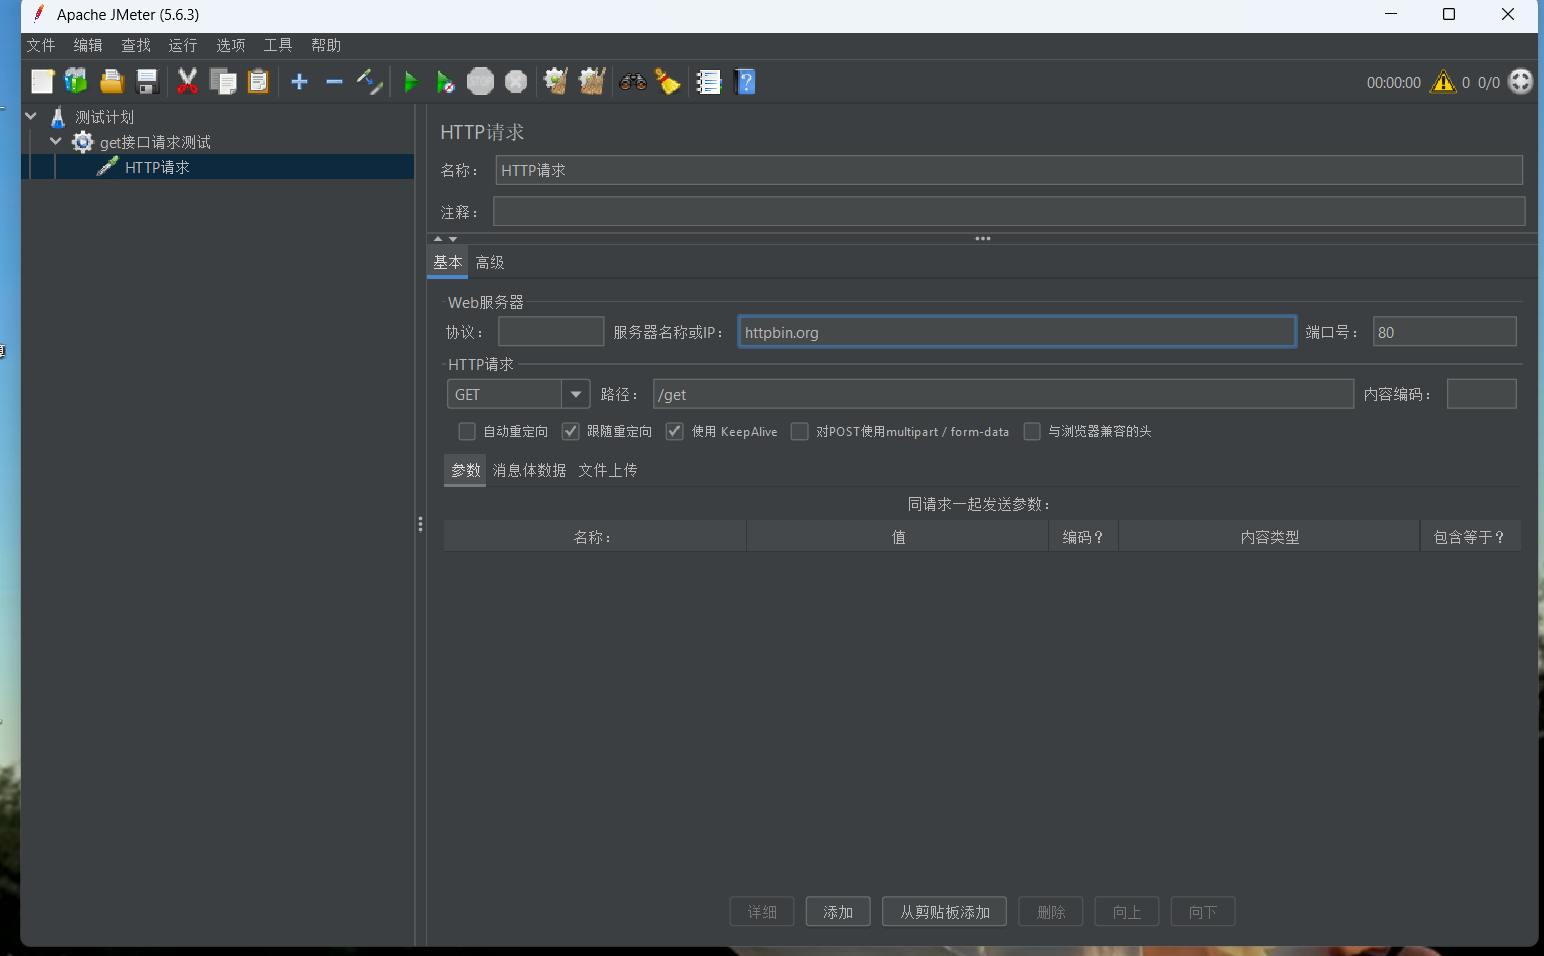Enable 对POST使用multipart / form-data checkbox

(x=799, y=431)
